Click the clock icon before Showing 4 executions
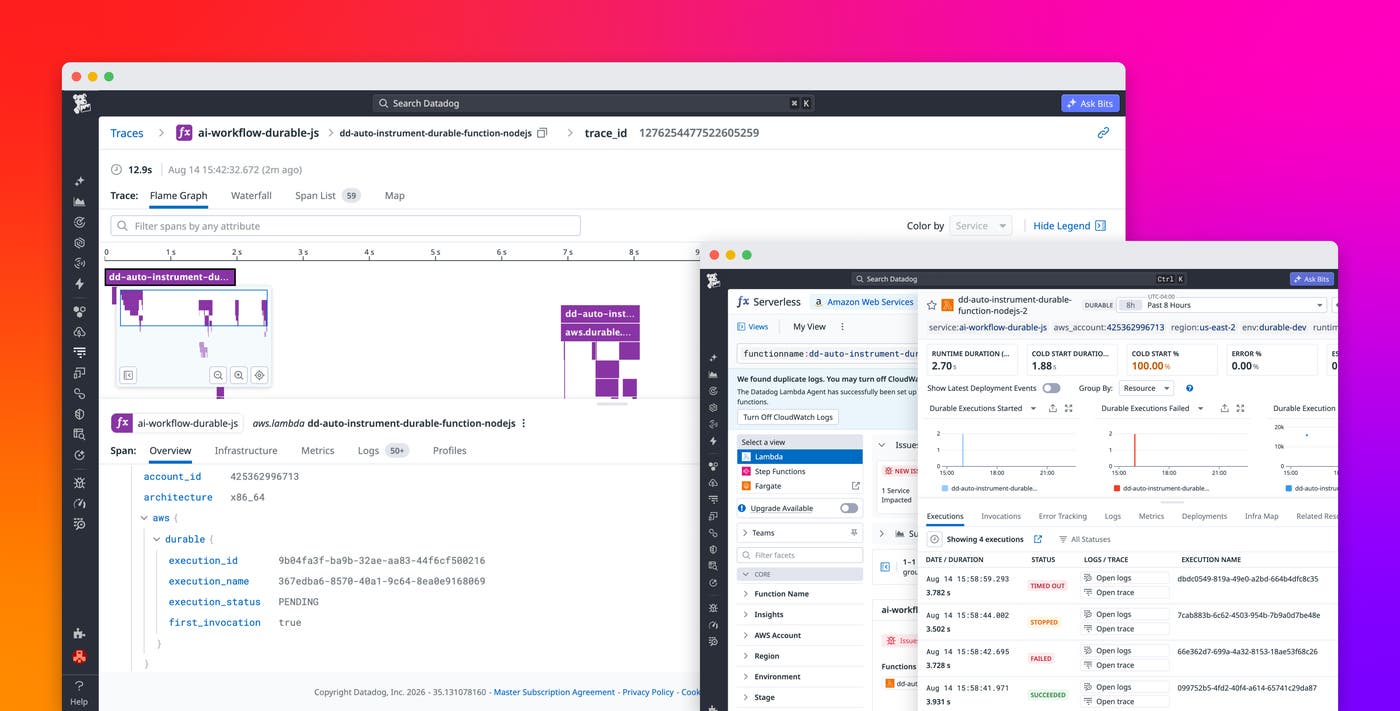 [x=935, y=539]
